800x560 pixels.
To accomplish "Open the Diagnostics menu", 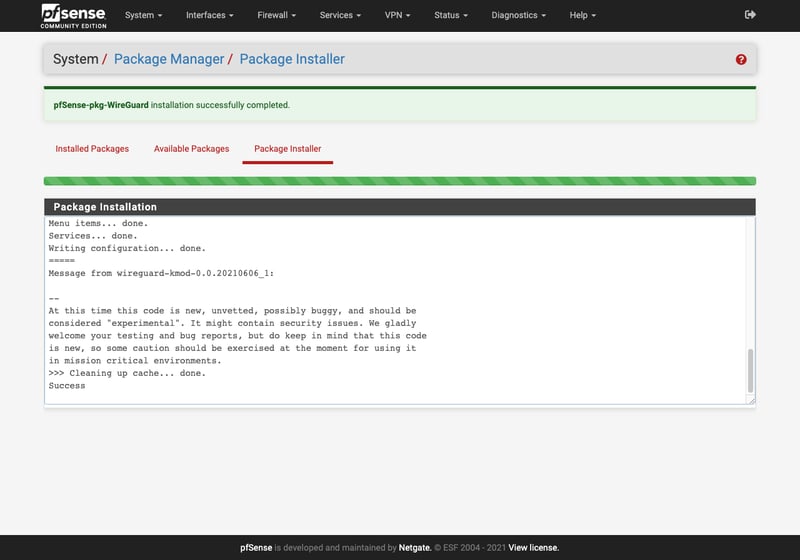I will [518, 16].
